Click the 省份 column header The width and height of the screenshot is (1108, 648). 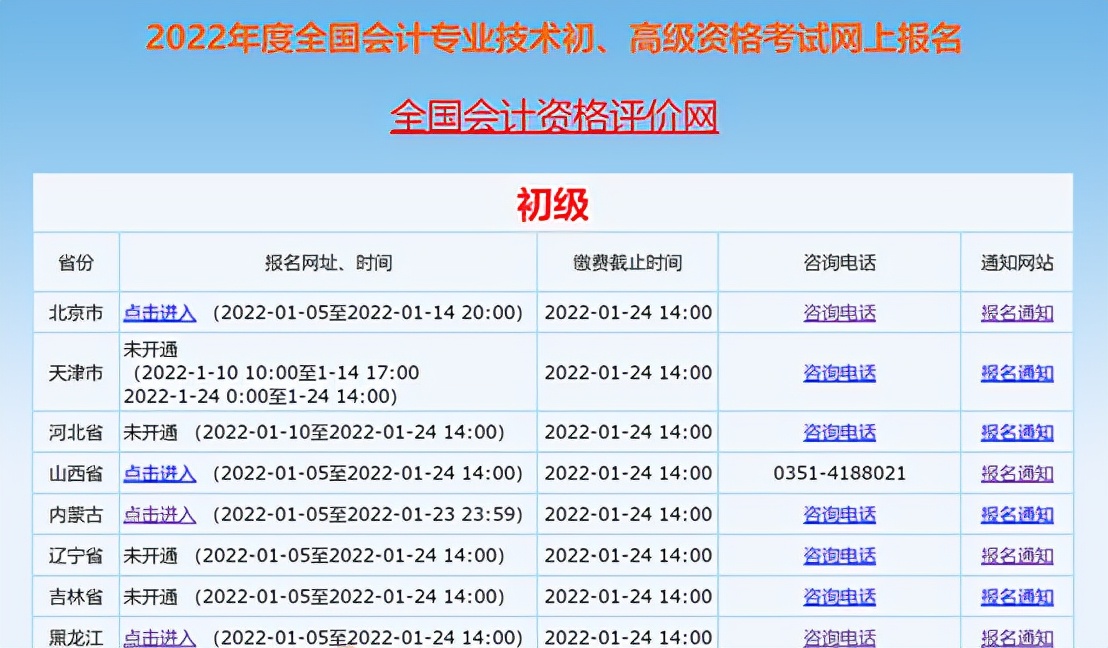tap(76, 262)
